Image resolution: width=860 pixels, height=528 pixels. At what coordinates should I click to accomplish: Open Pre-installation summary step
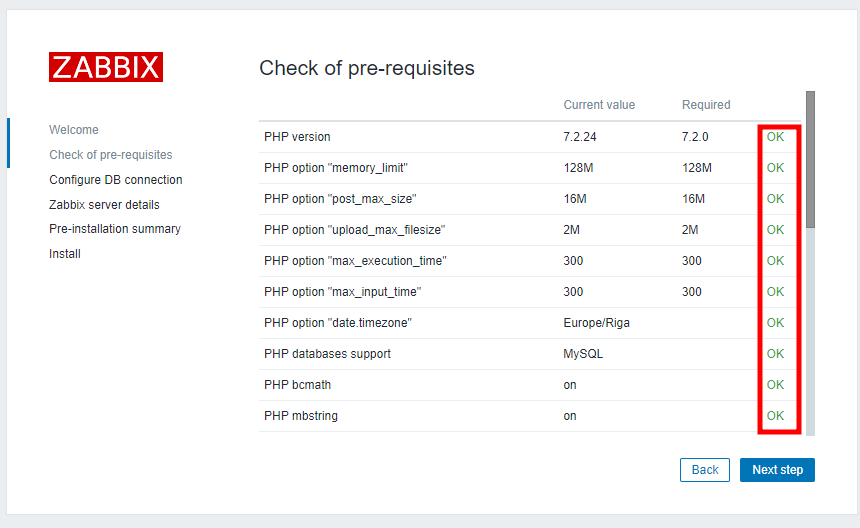click(x=115, y=229)
